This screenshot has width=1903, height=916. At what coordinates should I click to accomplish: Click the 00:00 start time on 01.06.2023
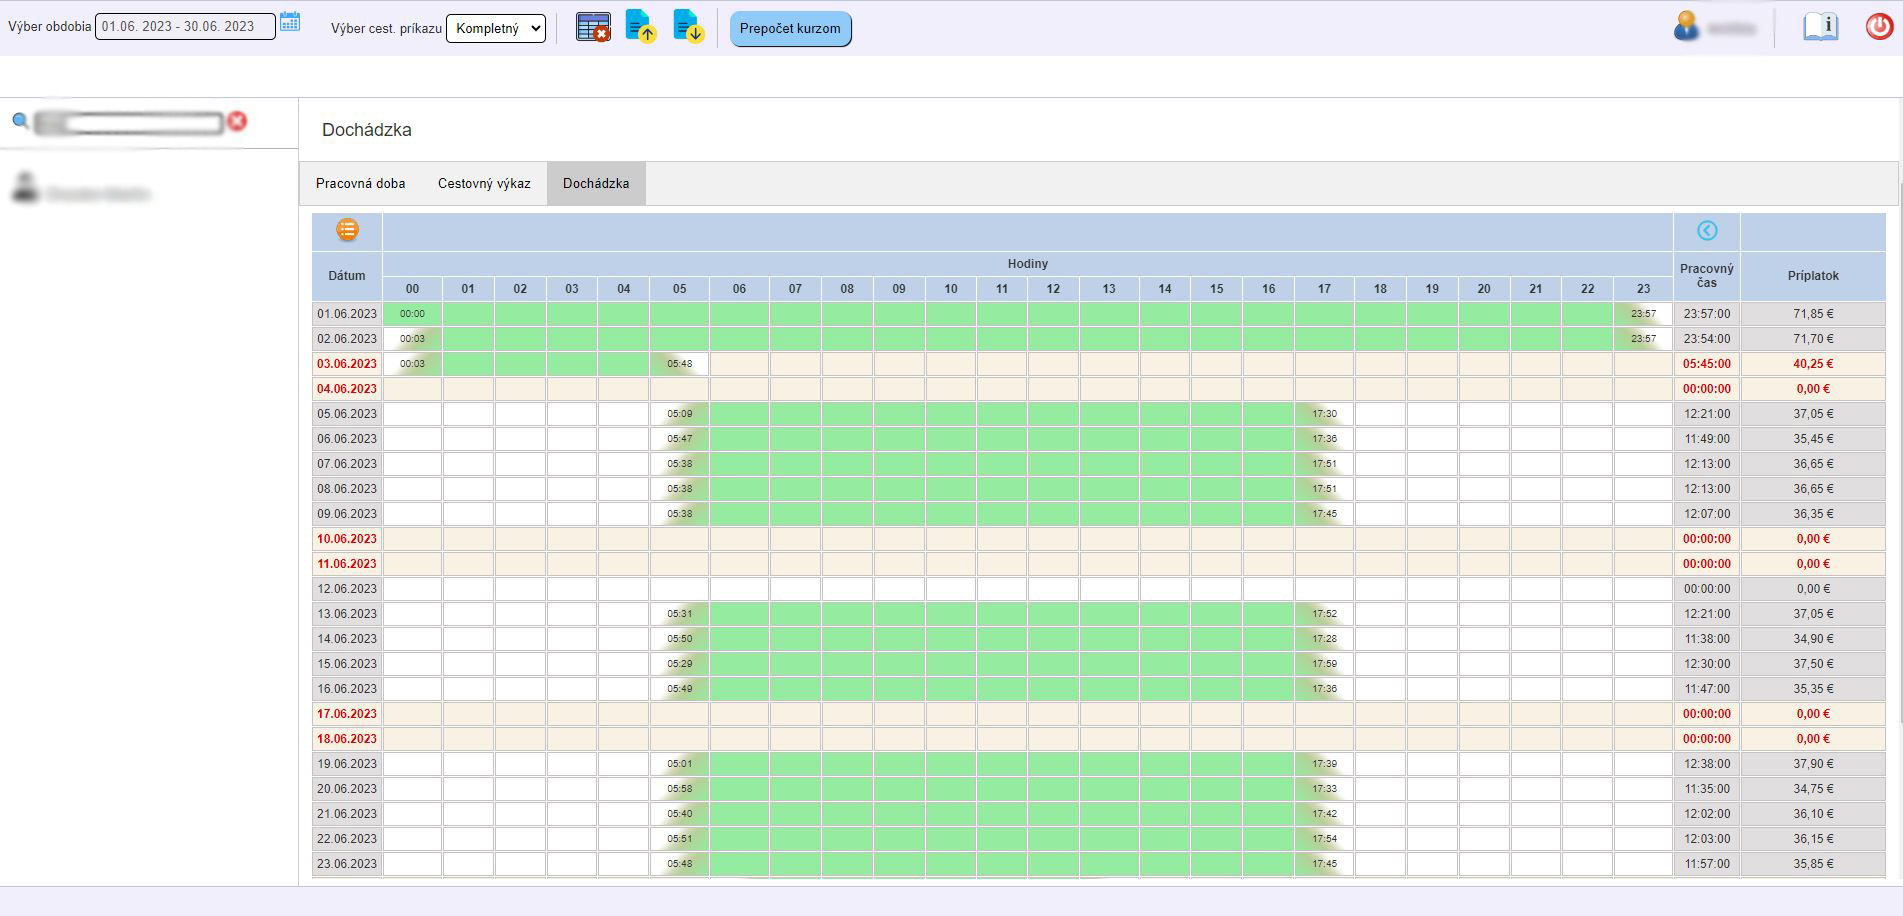pyautogui.click(x=412, y=314)
